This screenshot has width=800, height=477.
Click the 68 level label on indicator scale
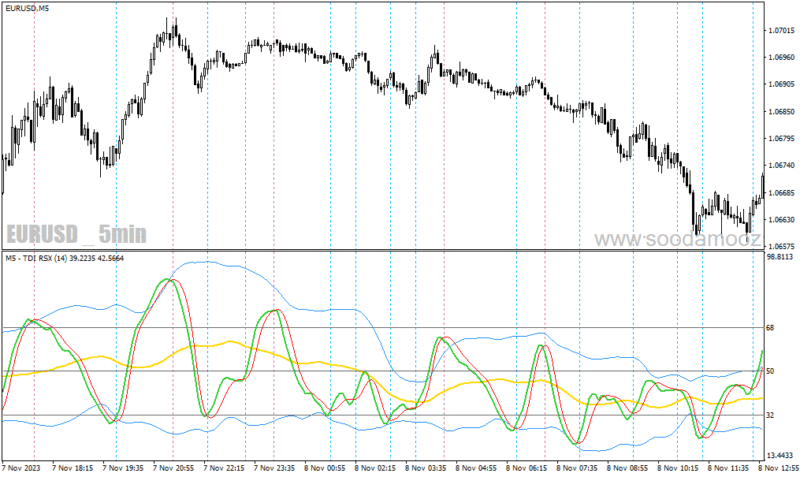tap(770, 328)
